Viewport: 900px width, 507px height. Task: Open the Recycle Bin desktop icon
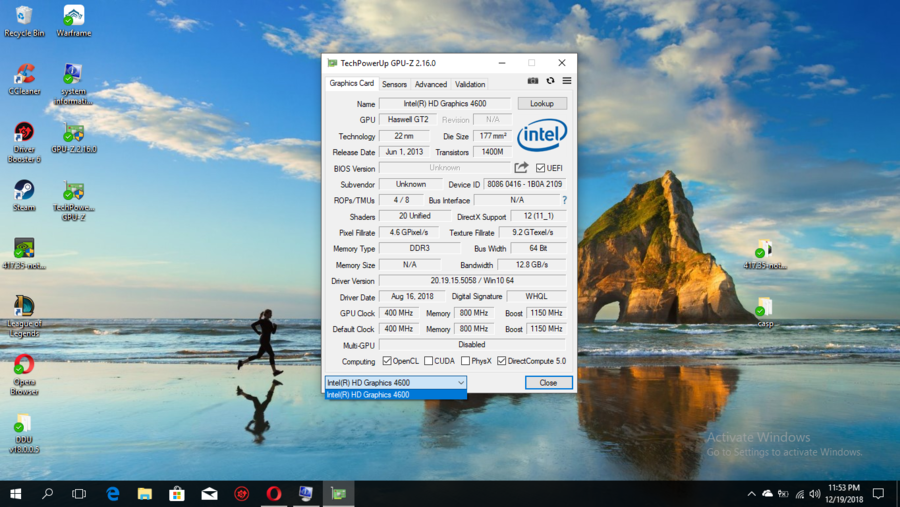pos(24,21)
